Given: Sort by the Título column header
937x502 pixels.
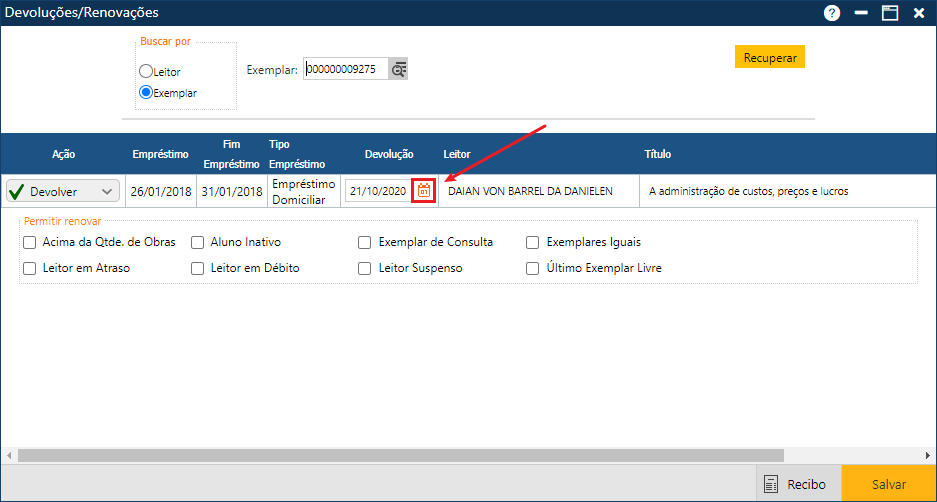Looking at the screenshot, I should [657, 154].
